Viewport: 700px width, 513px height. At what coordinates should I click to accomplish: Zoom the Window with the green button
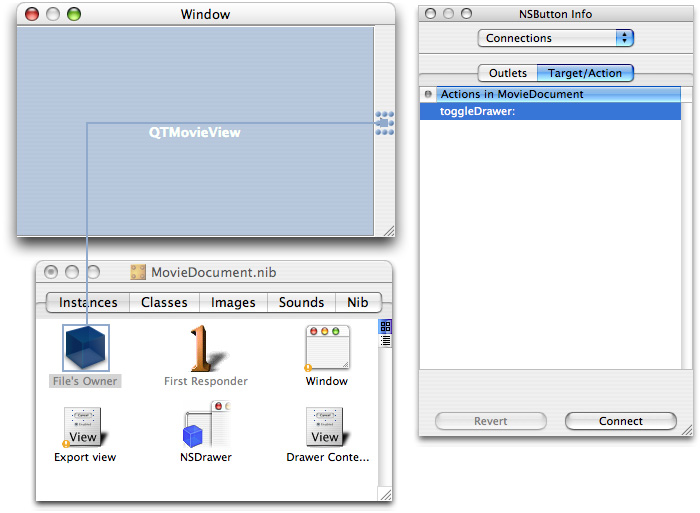(x=74, y=14)
